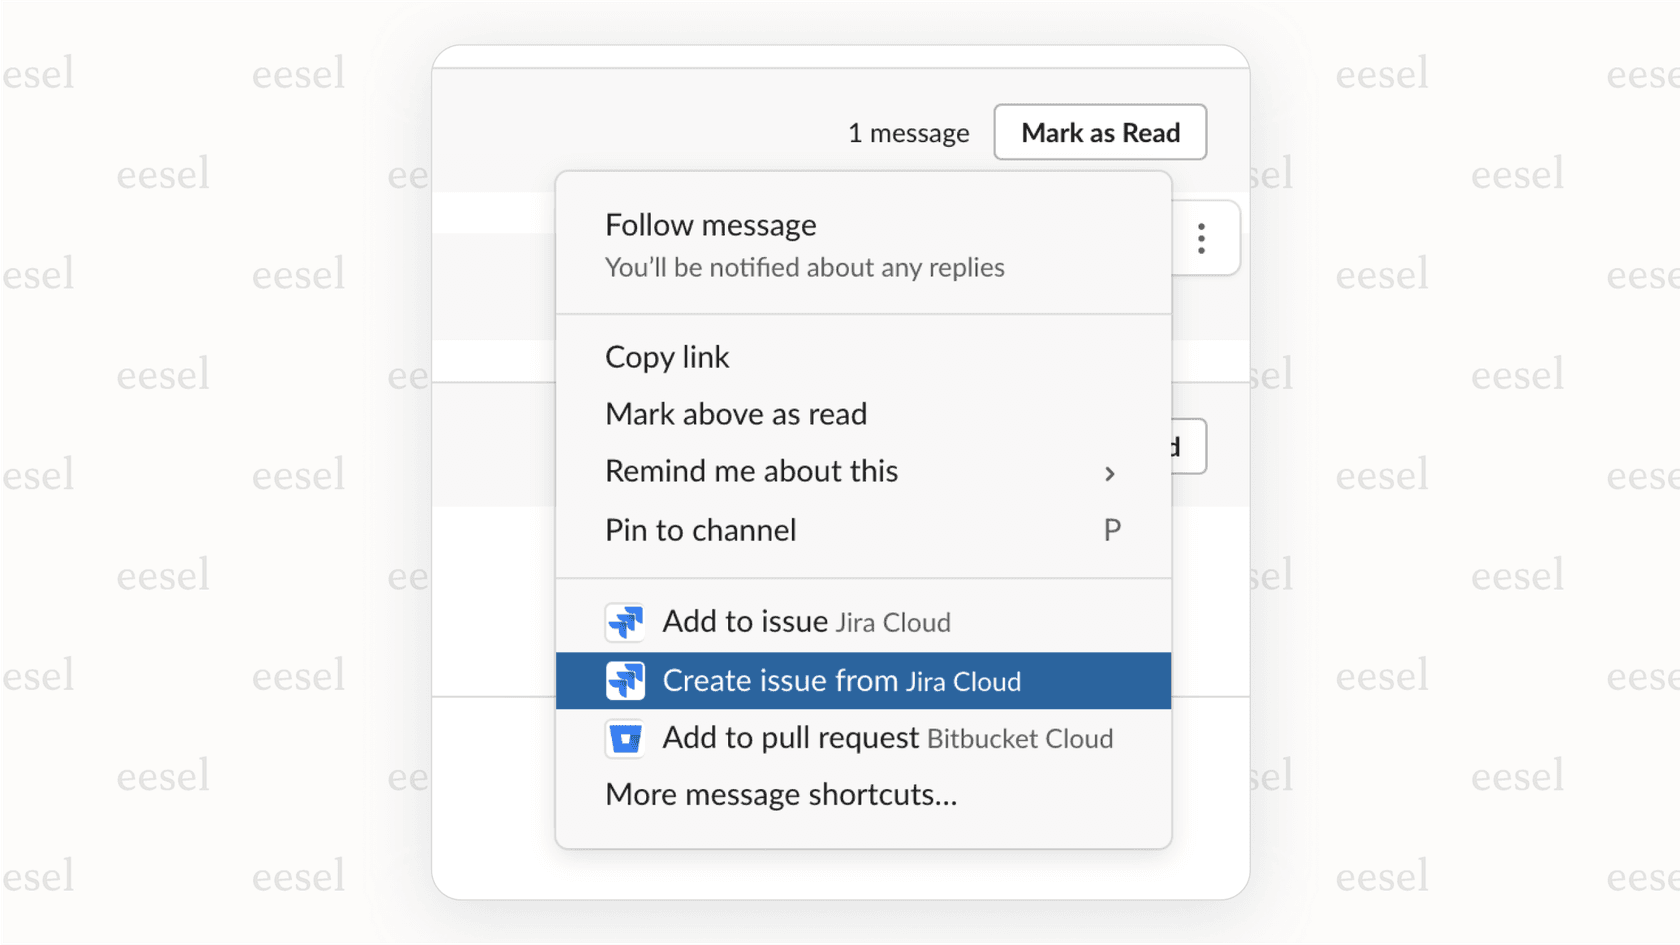The image size is (1680, 945).
Task: Click the chevron arrow next to Remind me
Action: tap(1110, 473)
